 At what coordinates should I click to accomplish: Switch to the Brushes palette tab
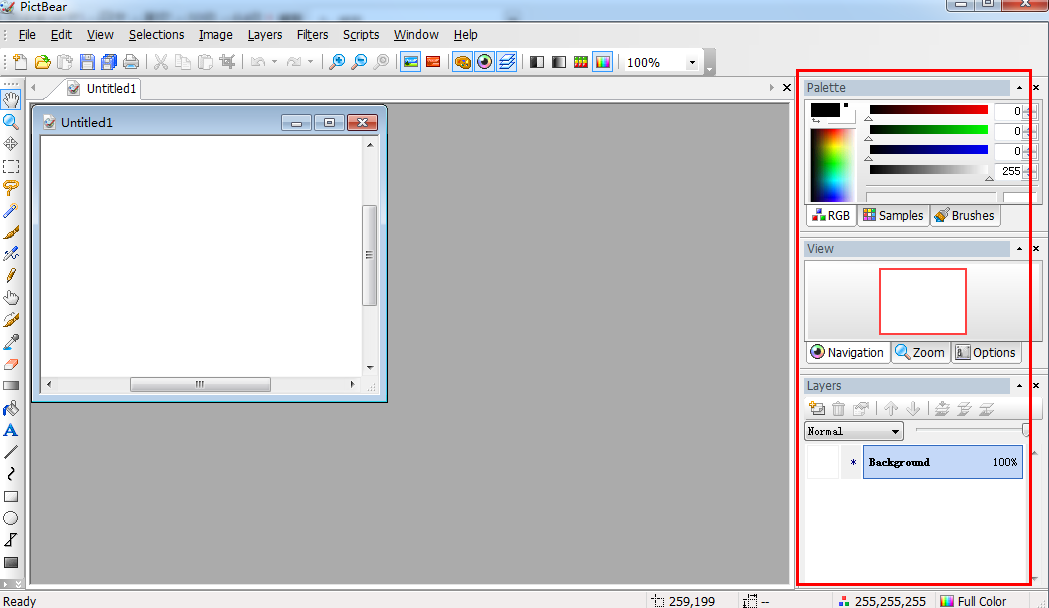coord(965,215)
